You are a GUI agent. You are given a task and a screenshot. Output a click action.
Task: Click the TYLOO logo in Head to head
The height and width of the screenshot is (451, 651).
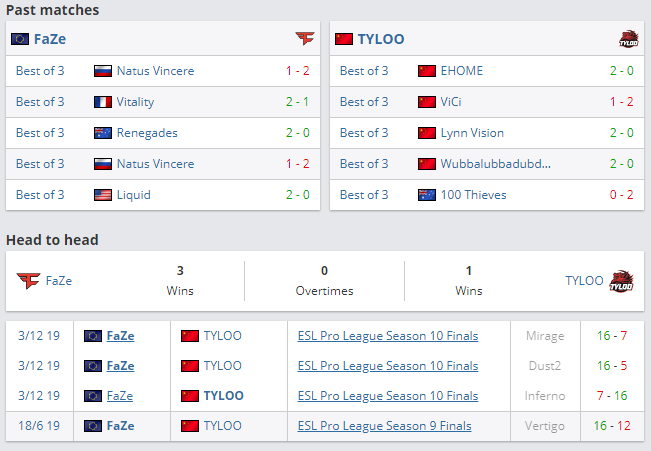(622, 281)
